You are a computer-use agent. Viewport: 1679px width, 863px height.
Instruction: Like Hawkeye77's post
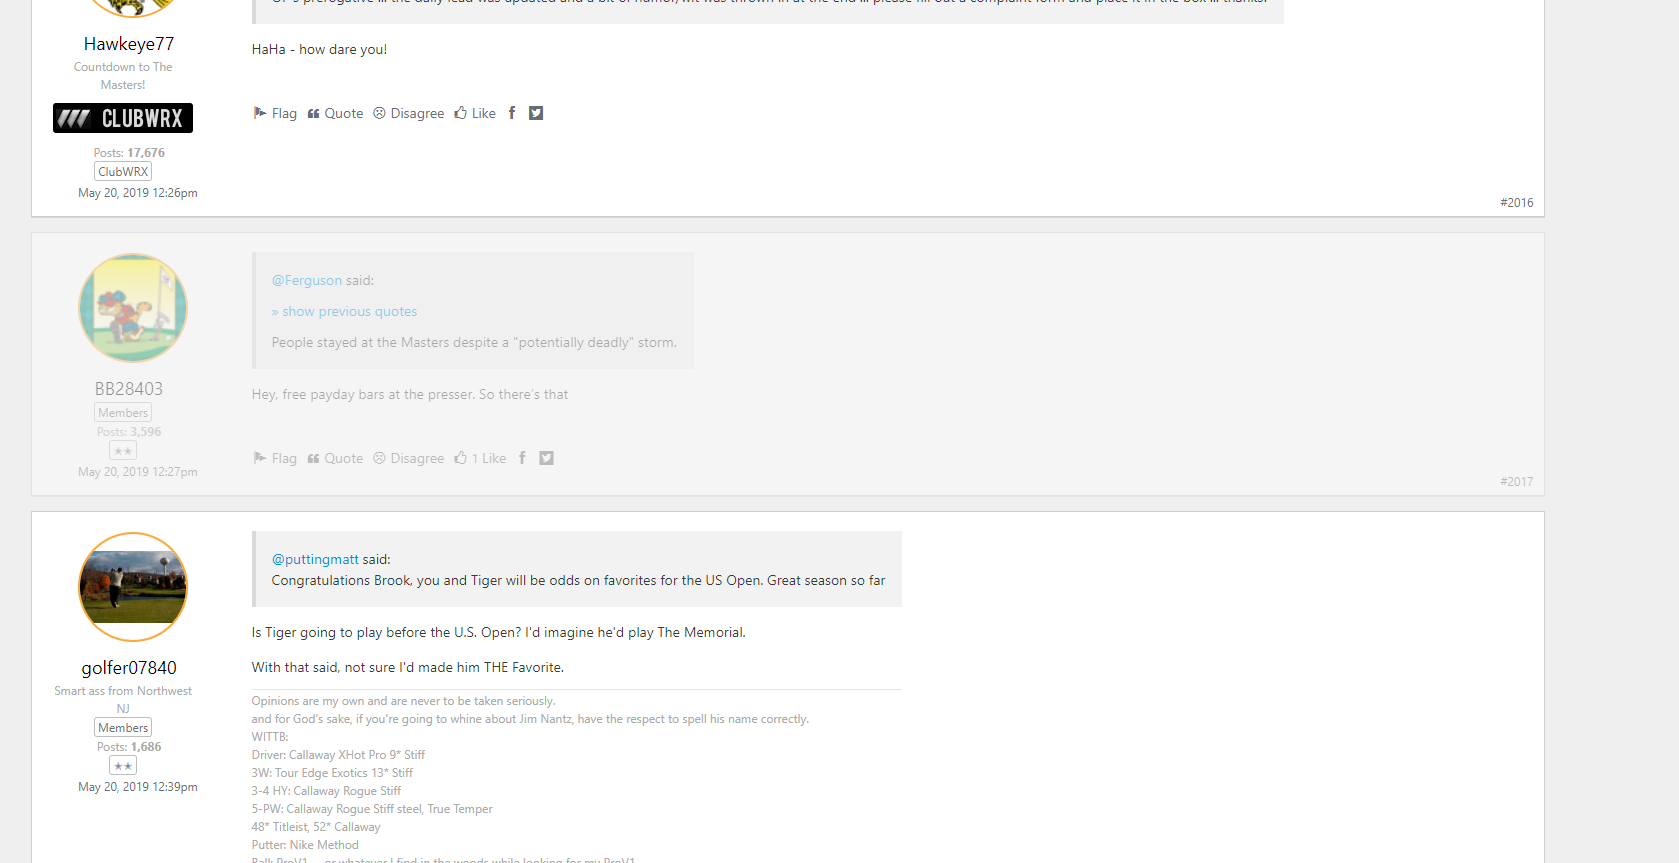(475, 113)
